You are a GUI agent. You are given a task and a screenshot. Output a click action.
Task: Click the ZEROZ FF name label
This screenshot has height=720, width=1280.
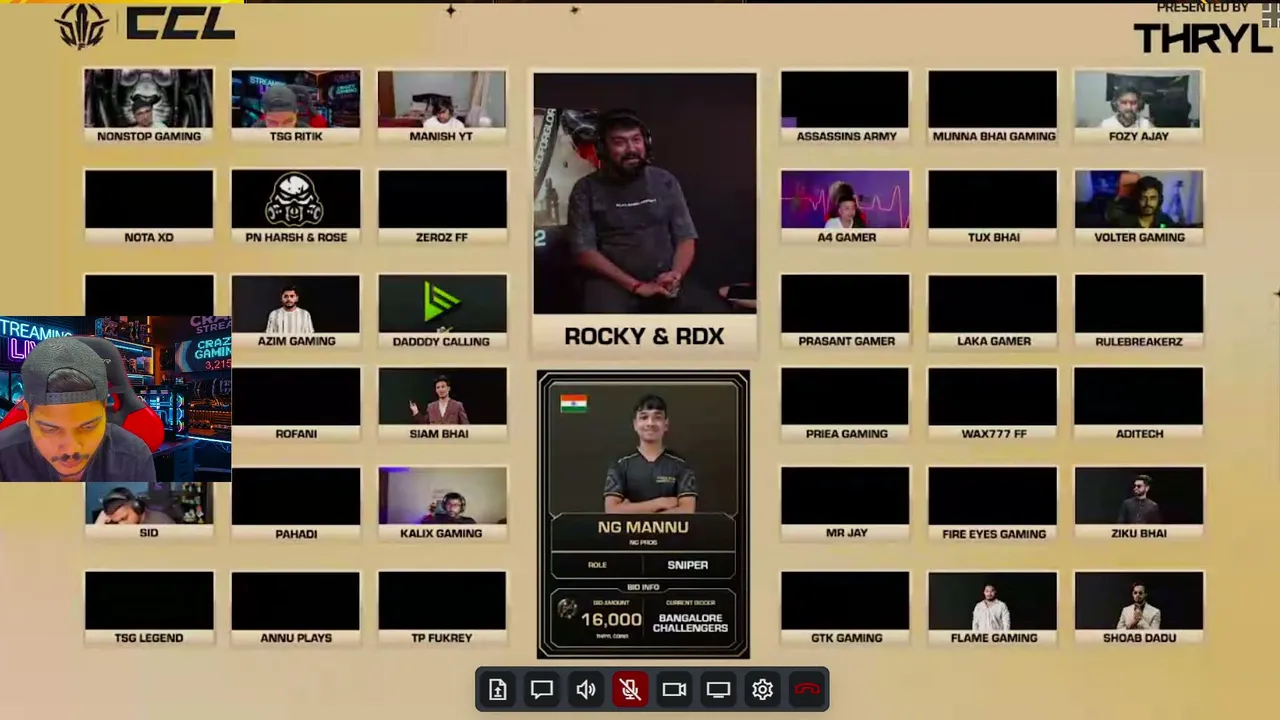(x=442, y=237)
